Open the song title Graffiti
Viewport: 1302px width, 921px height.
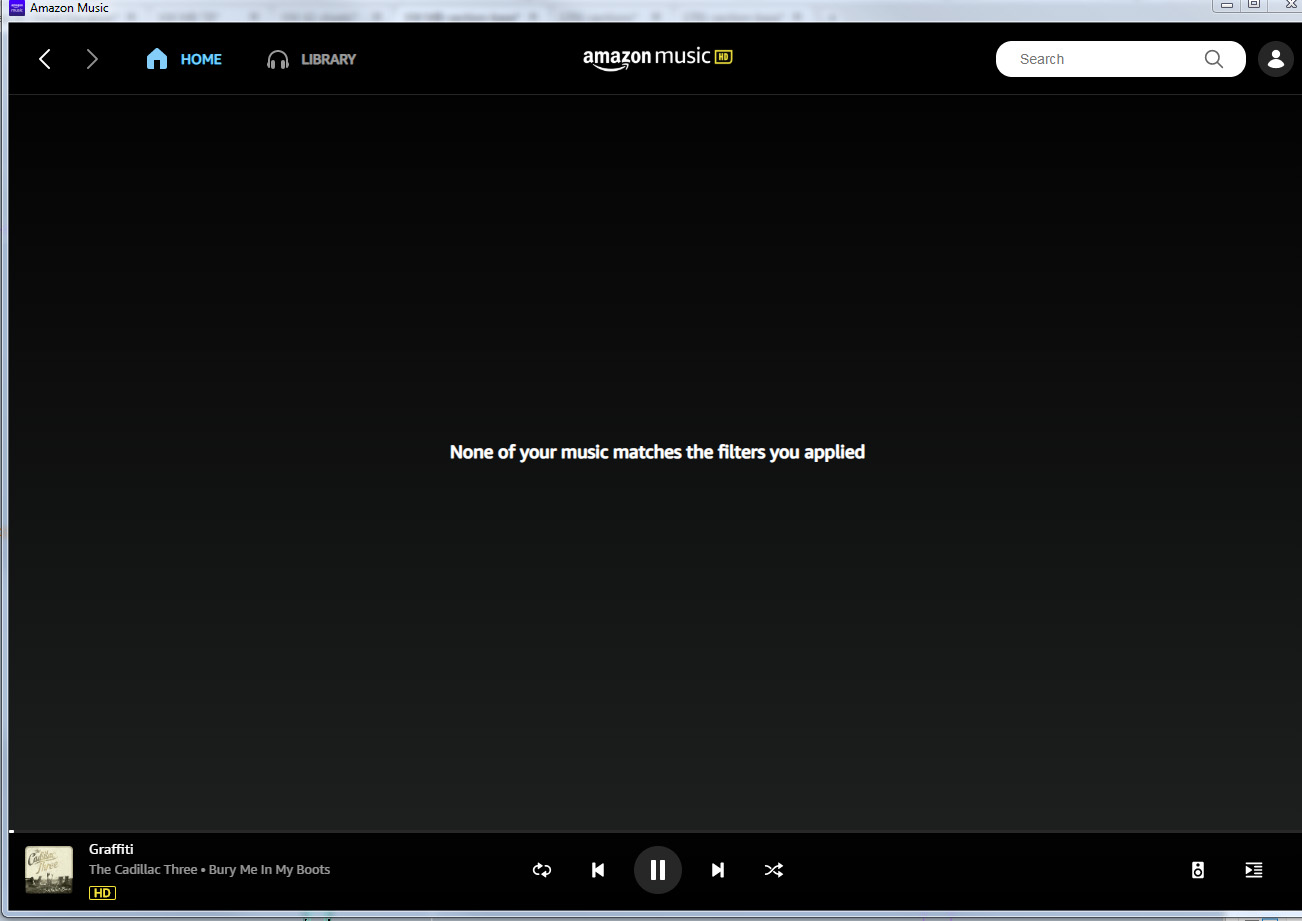(112, 848)
